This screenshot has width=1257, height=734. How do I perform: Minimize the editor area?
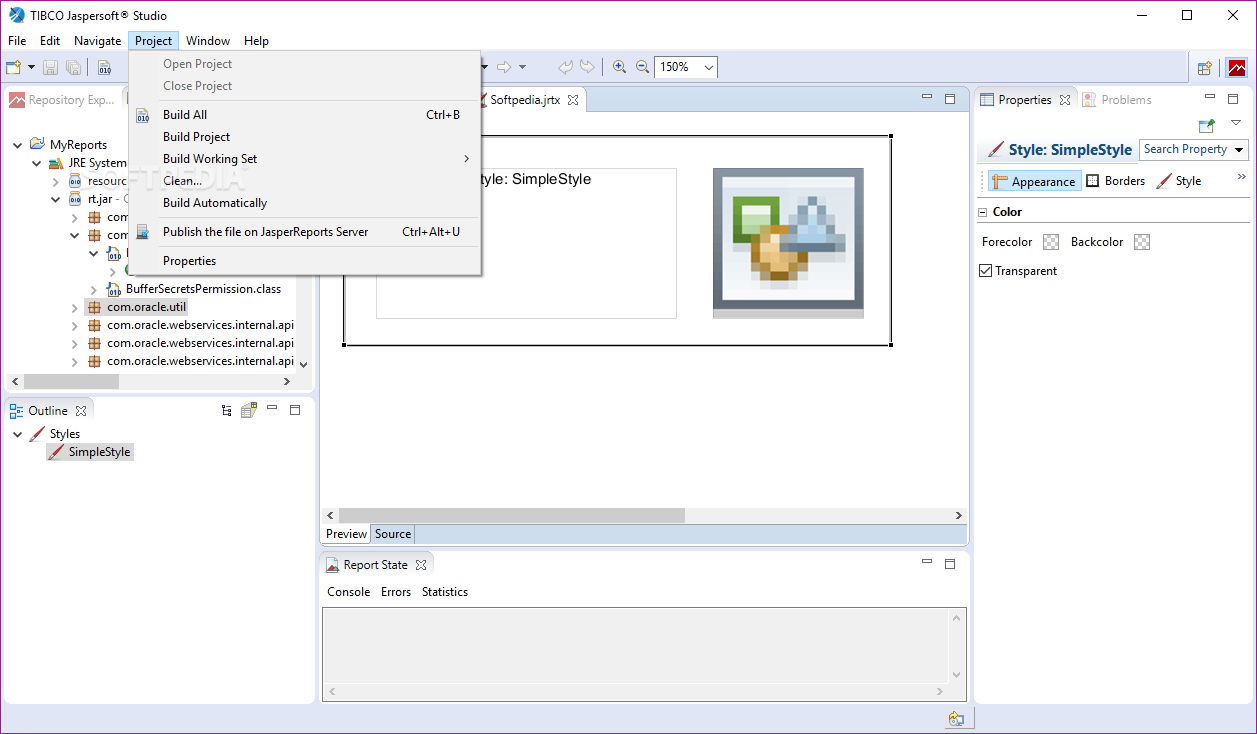927,98
